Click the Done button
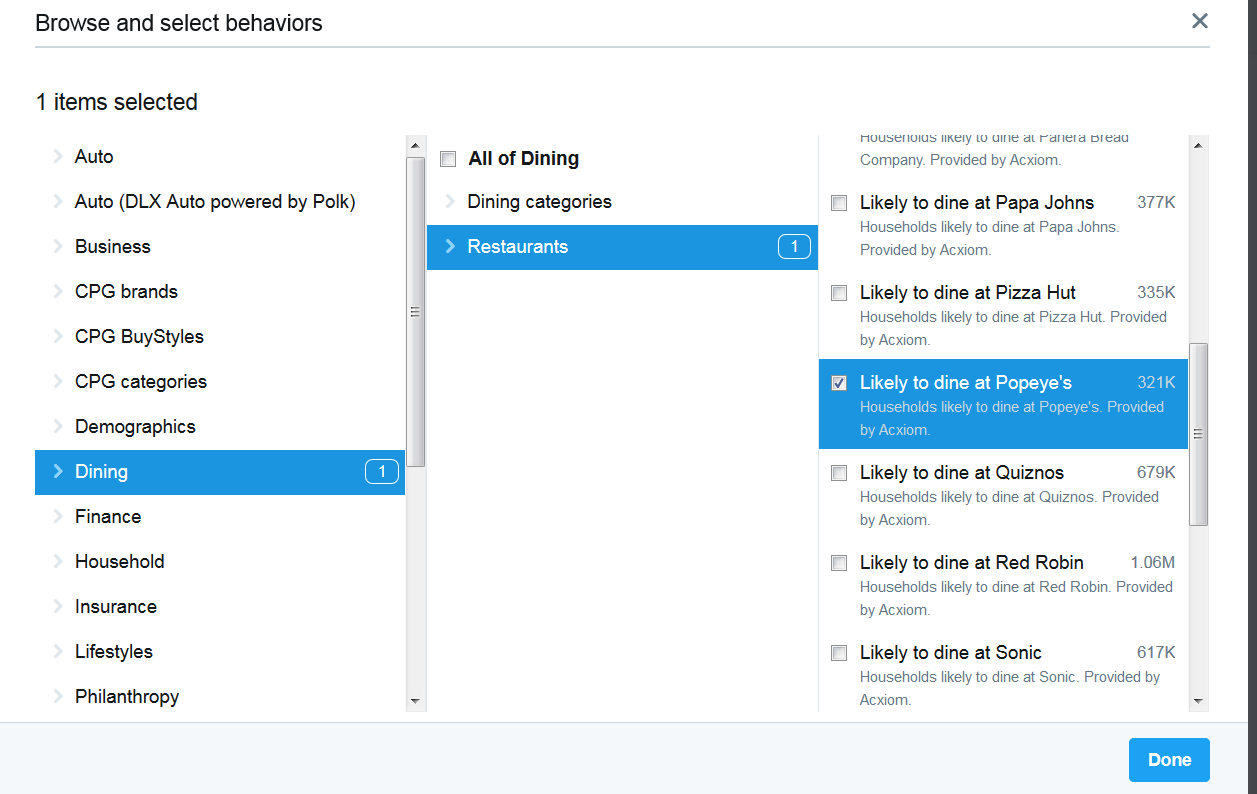The width and height of the screenshot is (1257, 794). [1168, 760]
